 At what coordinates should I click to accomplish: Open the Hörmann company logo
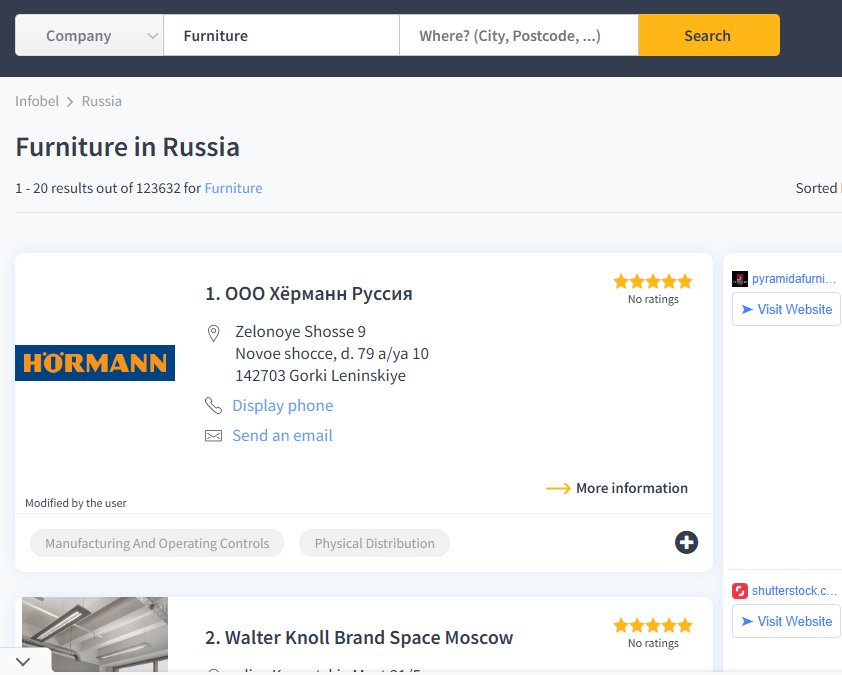click(95, 363)
